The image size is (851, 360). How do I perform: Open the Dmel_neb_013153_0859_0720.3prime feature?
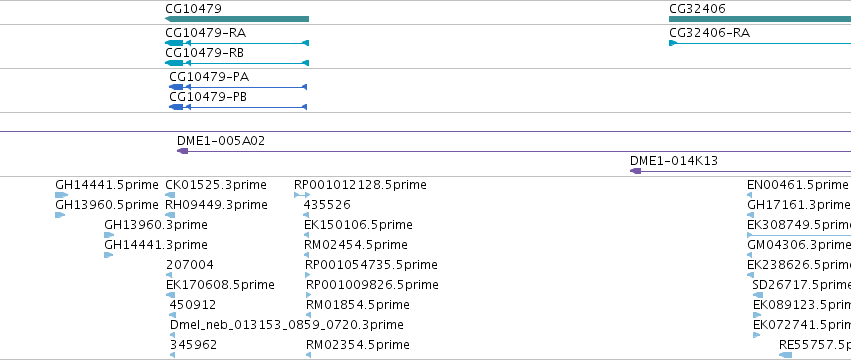pos(173,335)
